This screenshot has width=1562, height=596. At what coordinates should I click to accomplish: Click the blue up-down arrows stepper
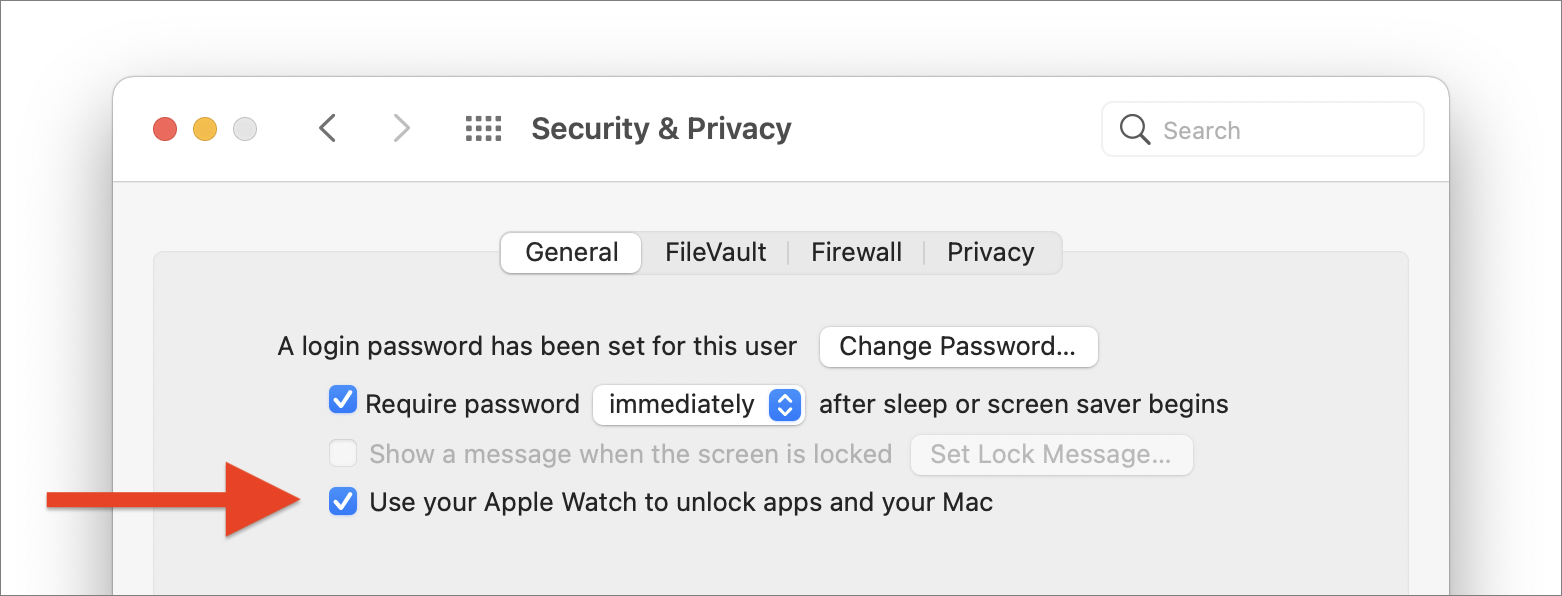pos(785,404)
